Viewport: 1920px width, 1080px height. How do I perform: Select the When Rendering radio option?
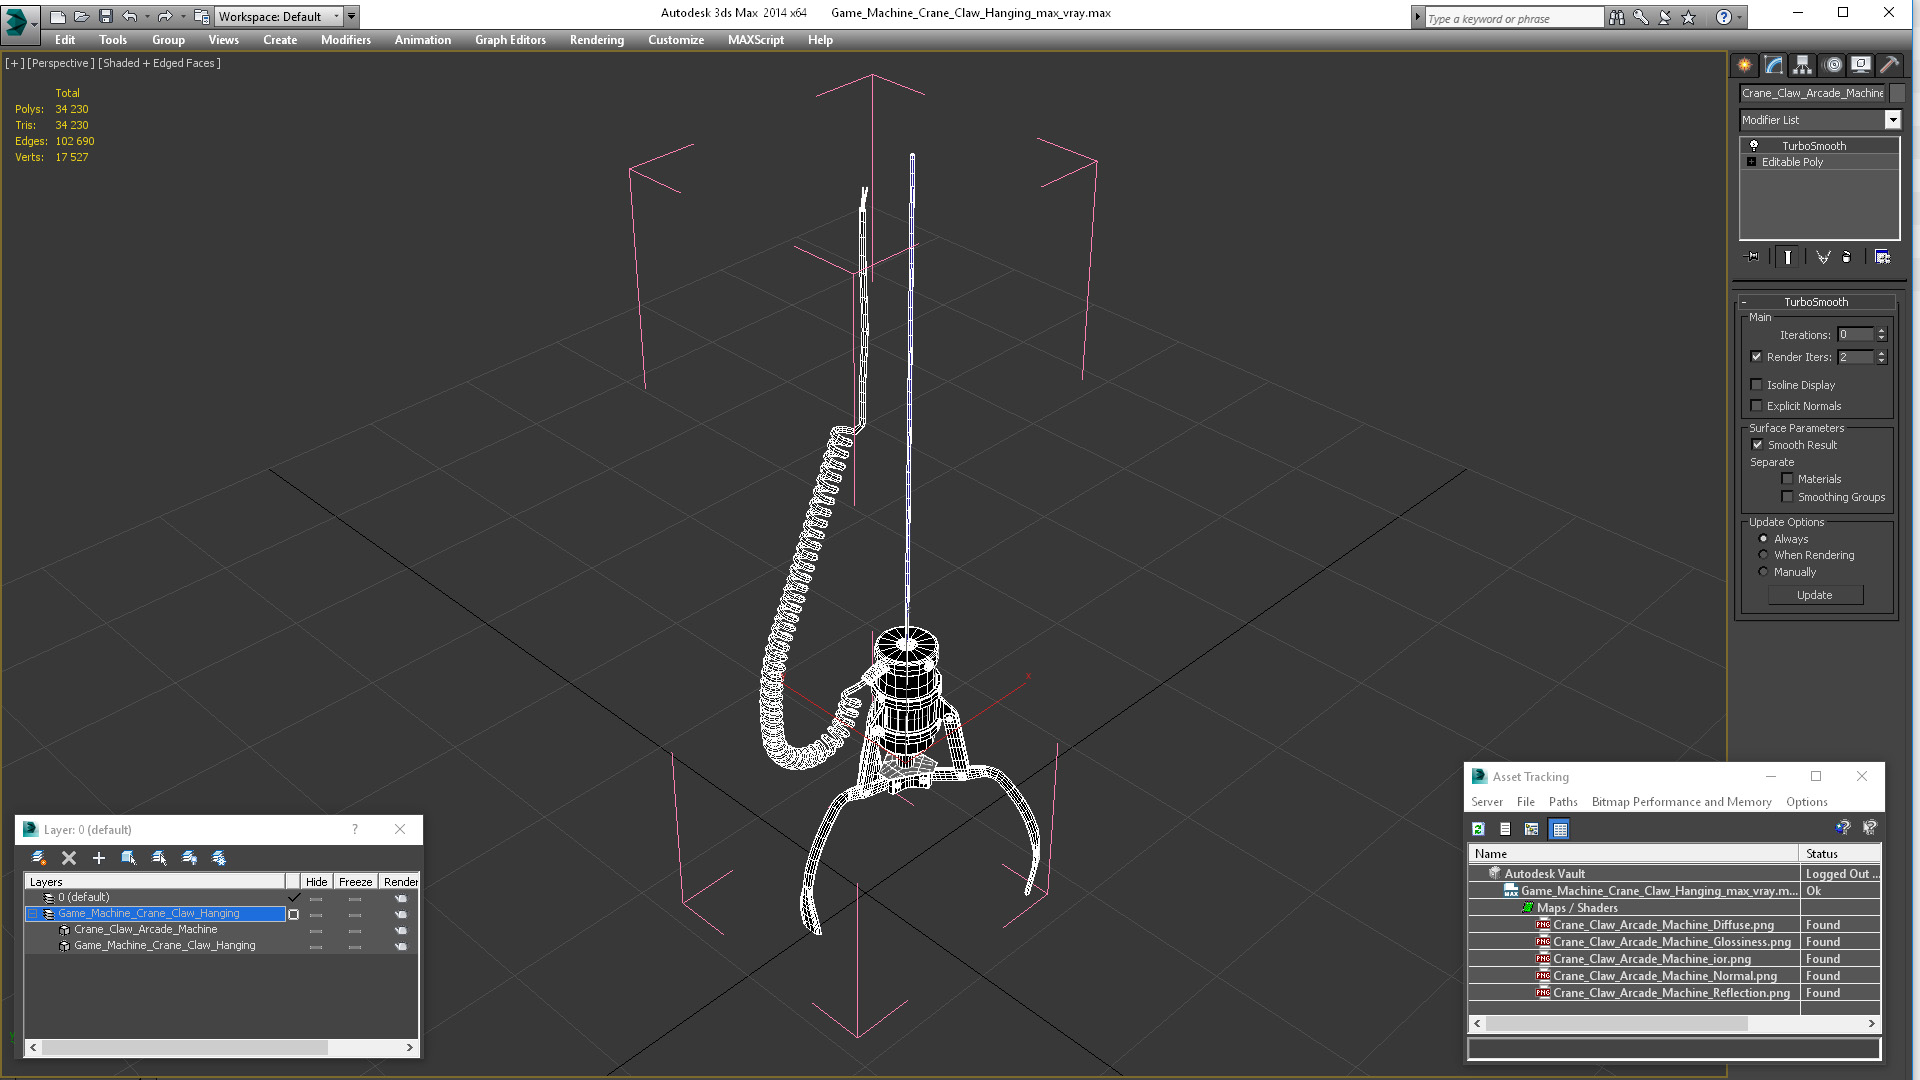coord(1763,555)
